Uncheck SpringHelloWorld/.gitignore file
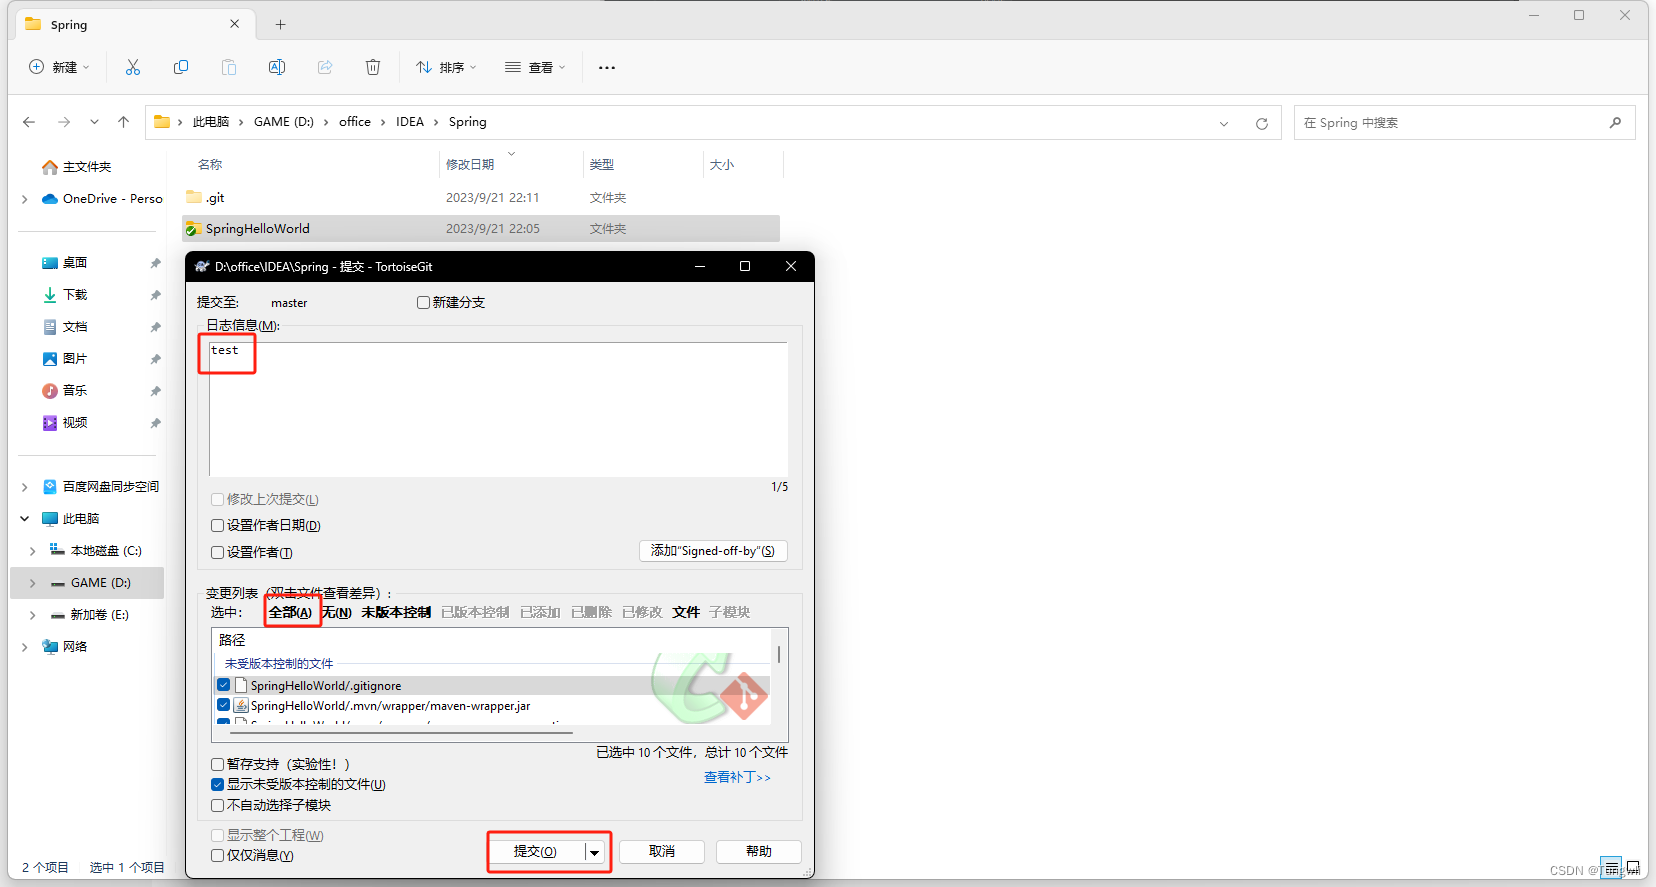Viewport: 1656px width, 887px height. coord(223,685)
